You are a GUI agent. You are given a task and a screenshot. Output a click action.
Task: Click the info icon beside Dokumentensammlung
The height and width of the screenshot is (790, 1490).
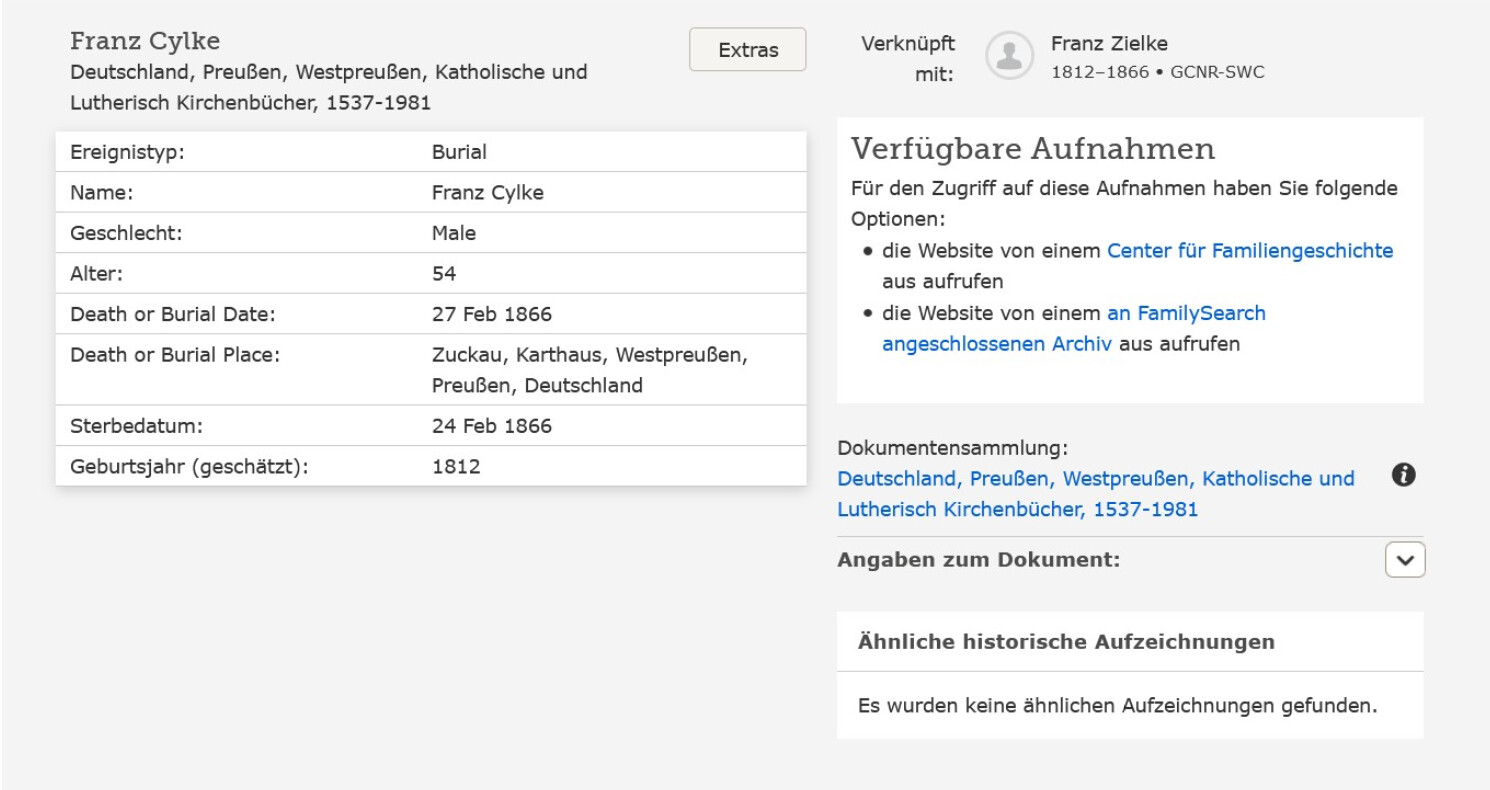coord(1403,477)
